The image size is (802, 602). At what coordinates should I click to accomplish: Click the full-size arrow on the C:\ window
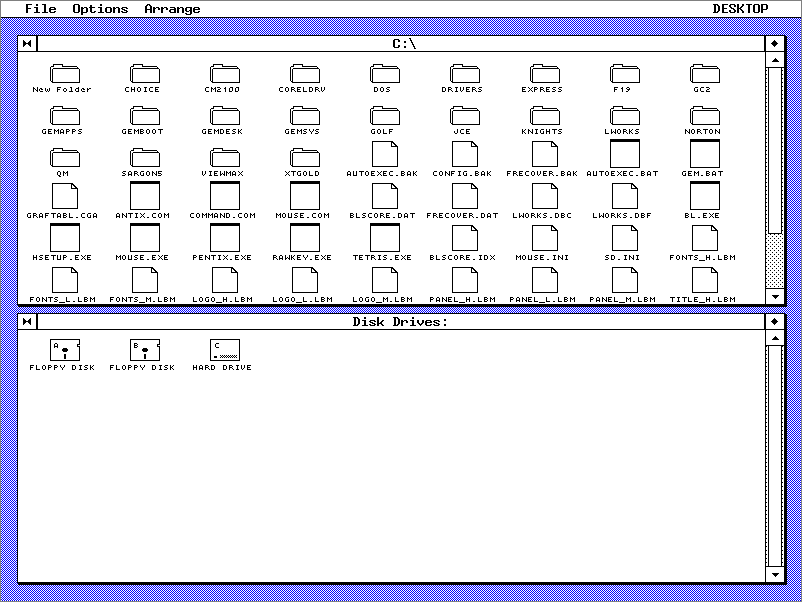(x=774, y=42)
